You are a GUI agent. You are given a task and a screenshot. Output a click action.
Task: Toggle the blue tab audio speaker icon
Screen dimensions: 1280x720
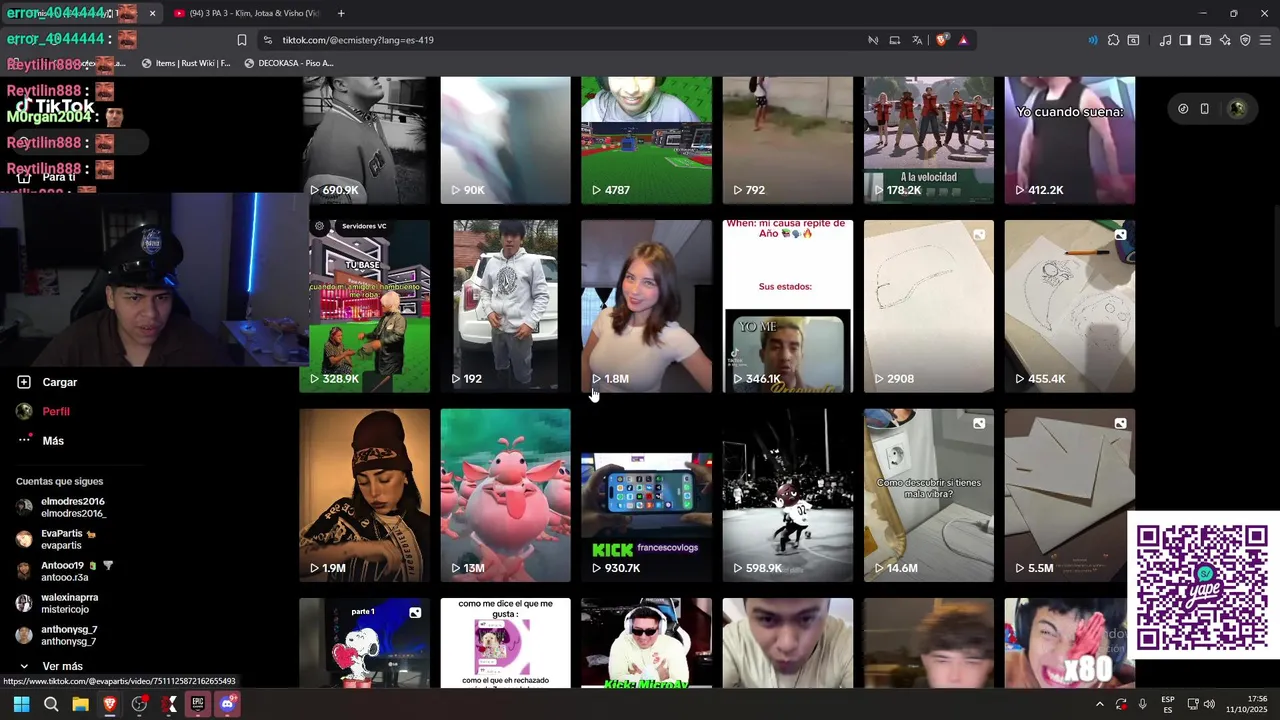pos(1092,40)
